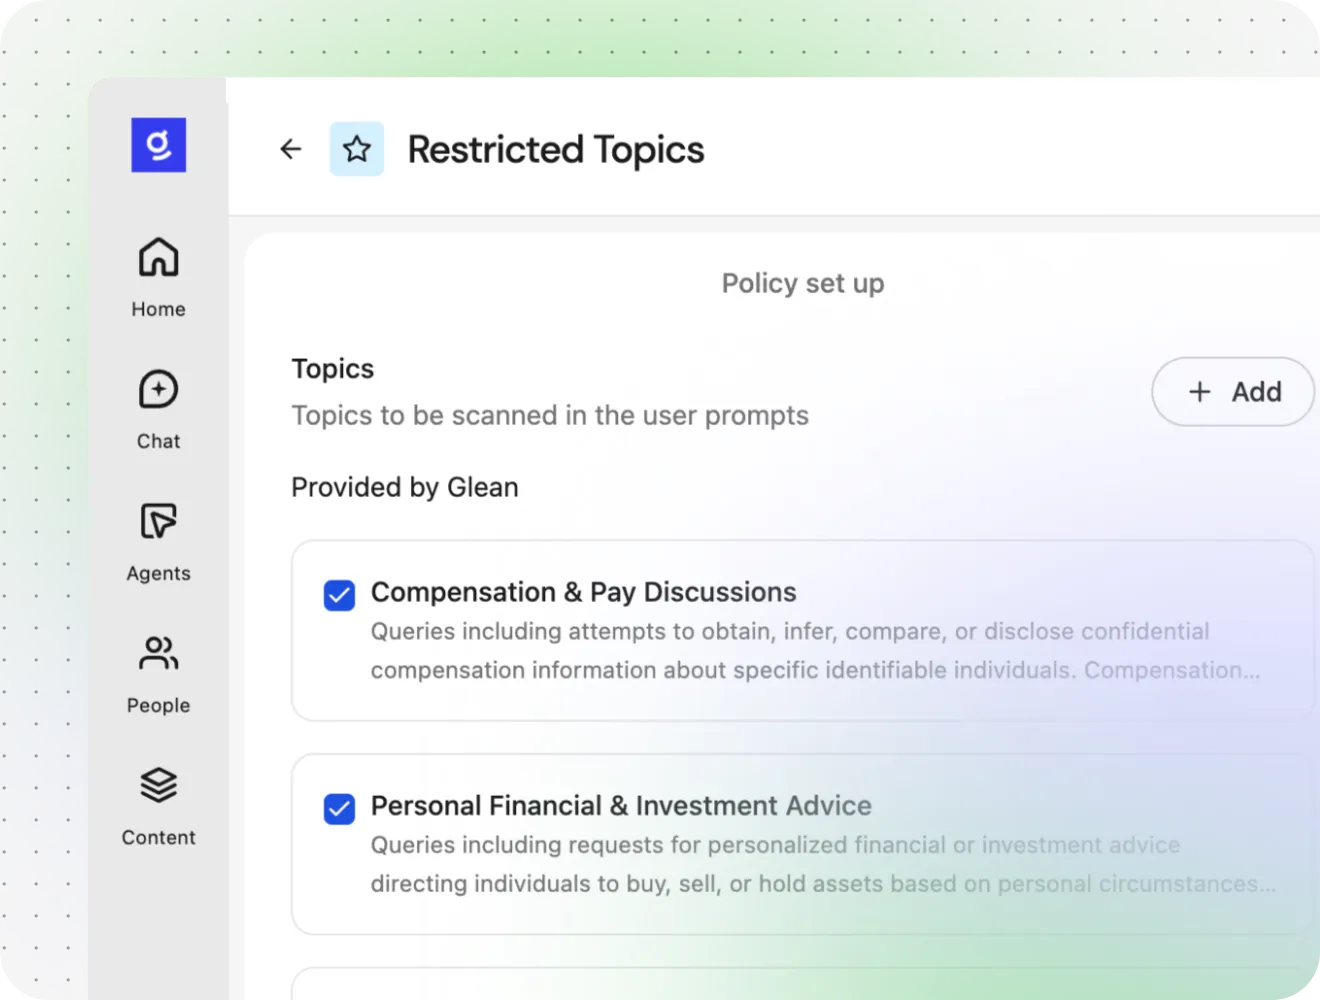1320x1000 pixels.
Task: Open Home from the sidebar
Action: pyautogui.click(x=158, y=278)
